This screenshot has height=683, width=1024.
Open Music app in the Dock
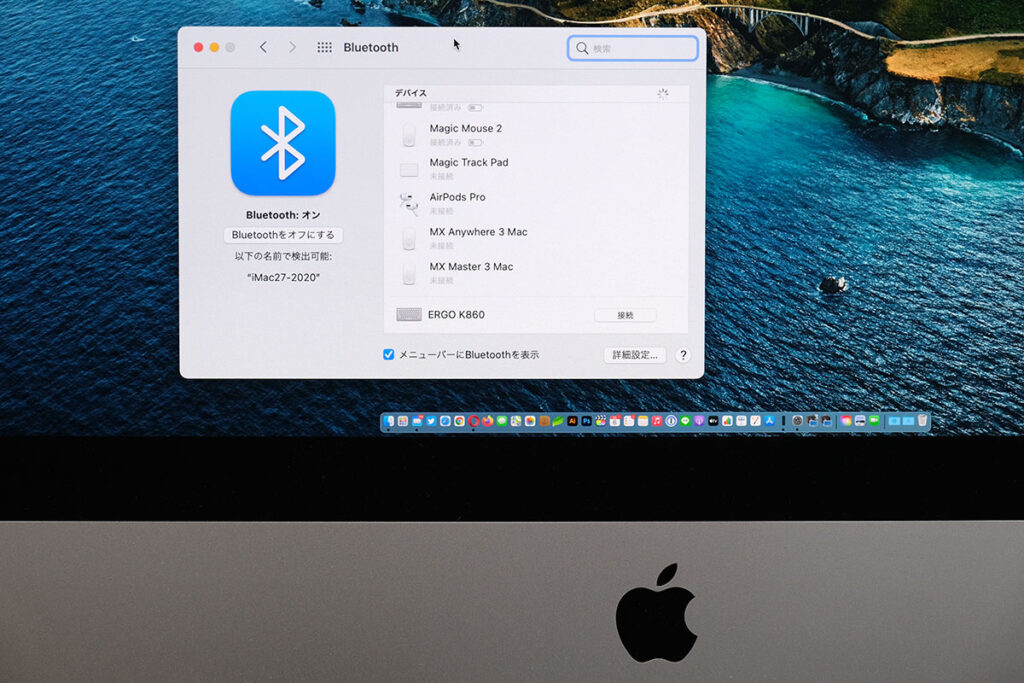tap(658, 421)
